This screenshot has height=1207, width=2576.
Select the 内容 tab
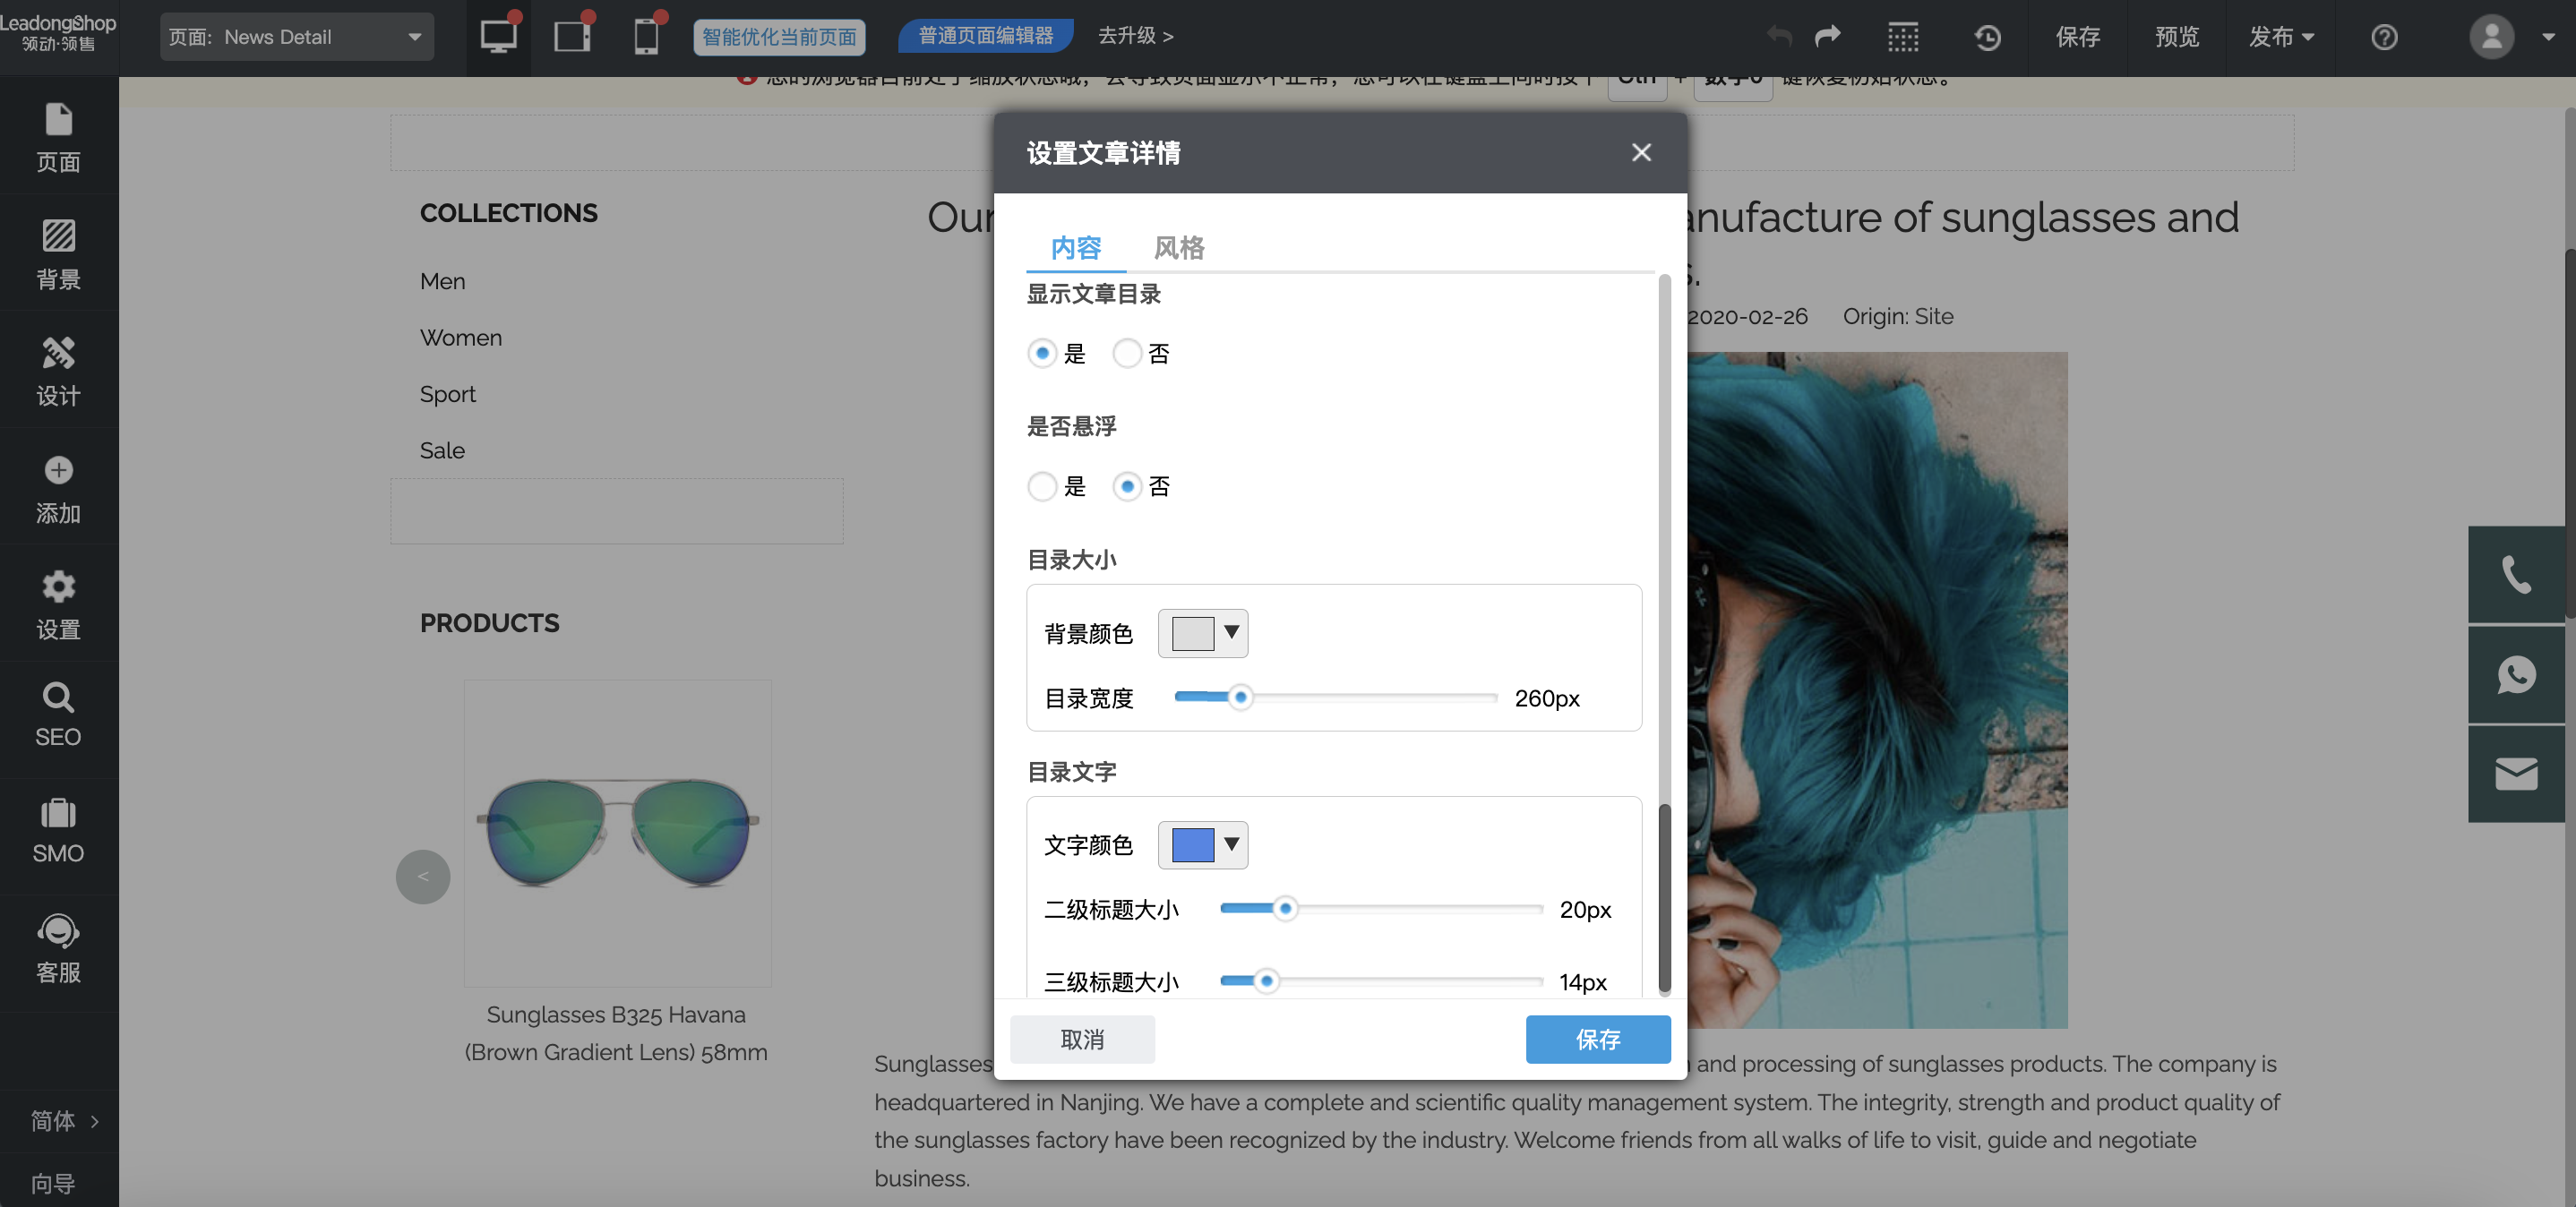pos(1075,247)
